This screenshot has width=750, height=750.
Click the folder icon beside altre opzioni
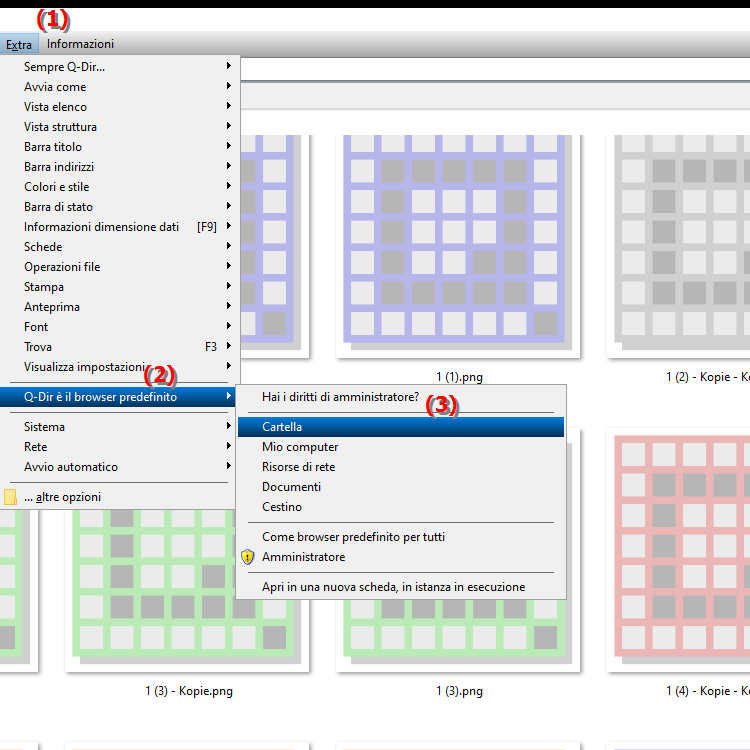pos(10,497)
